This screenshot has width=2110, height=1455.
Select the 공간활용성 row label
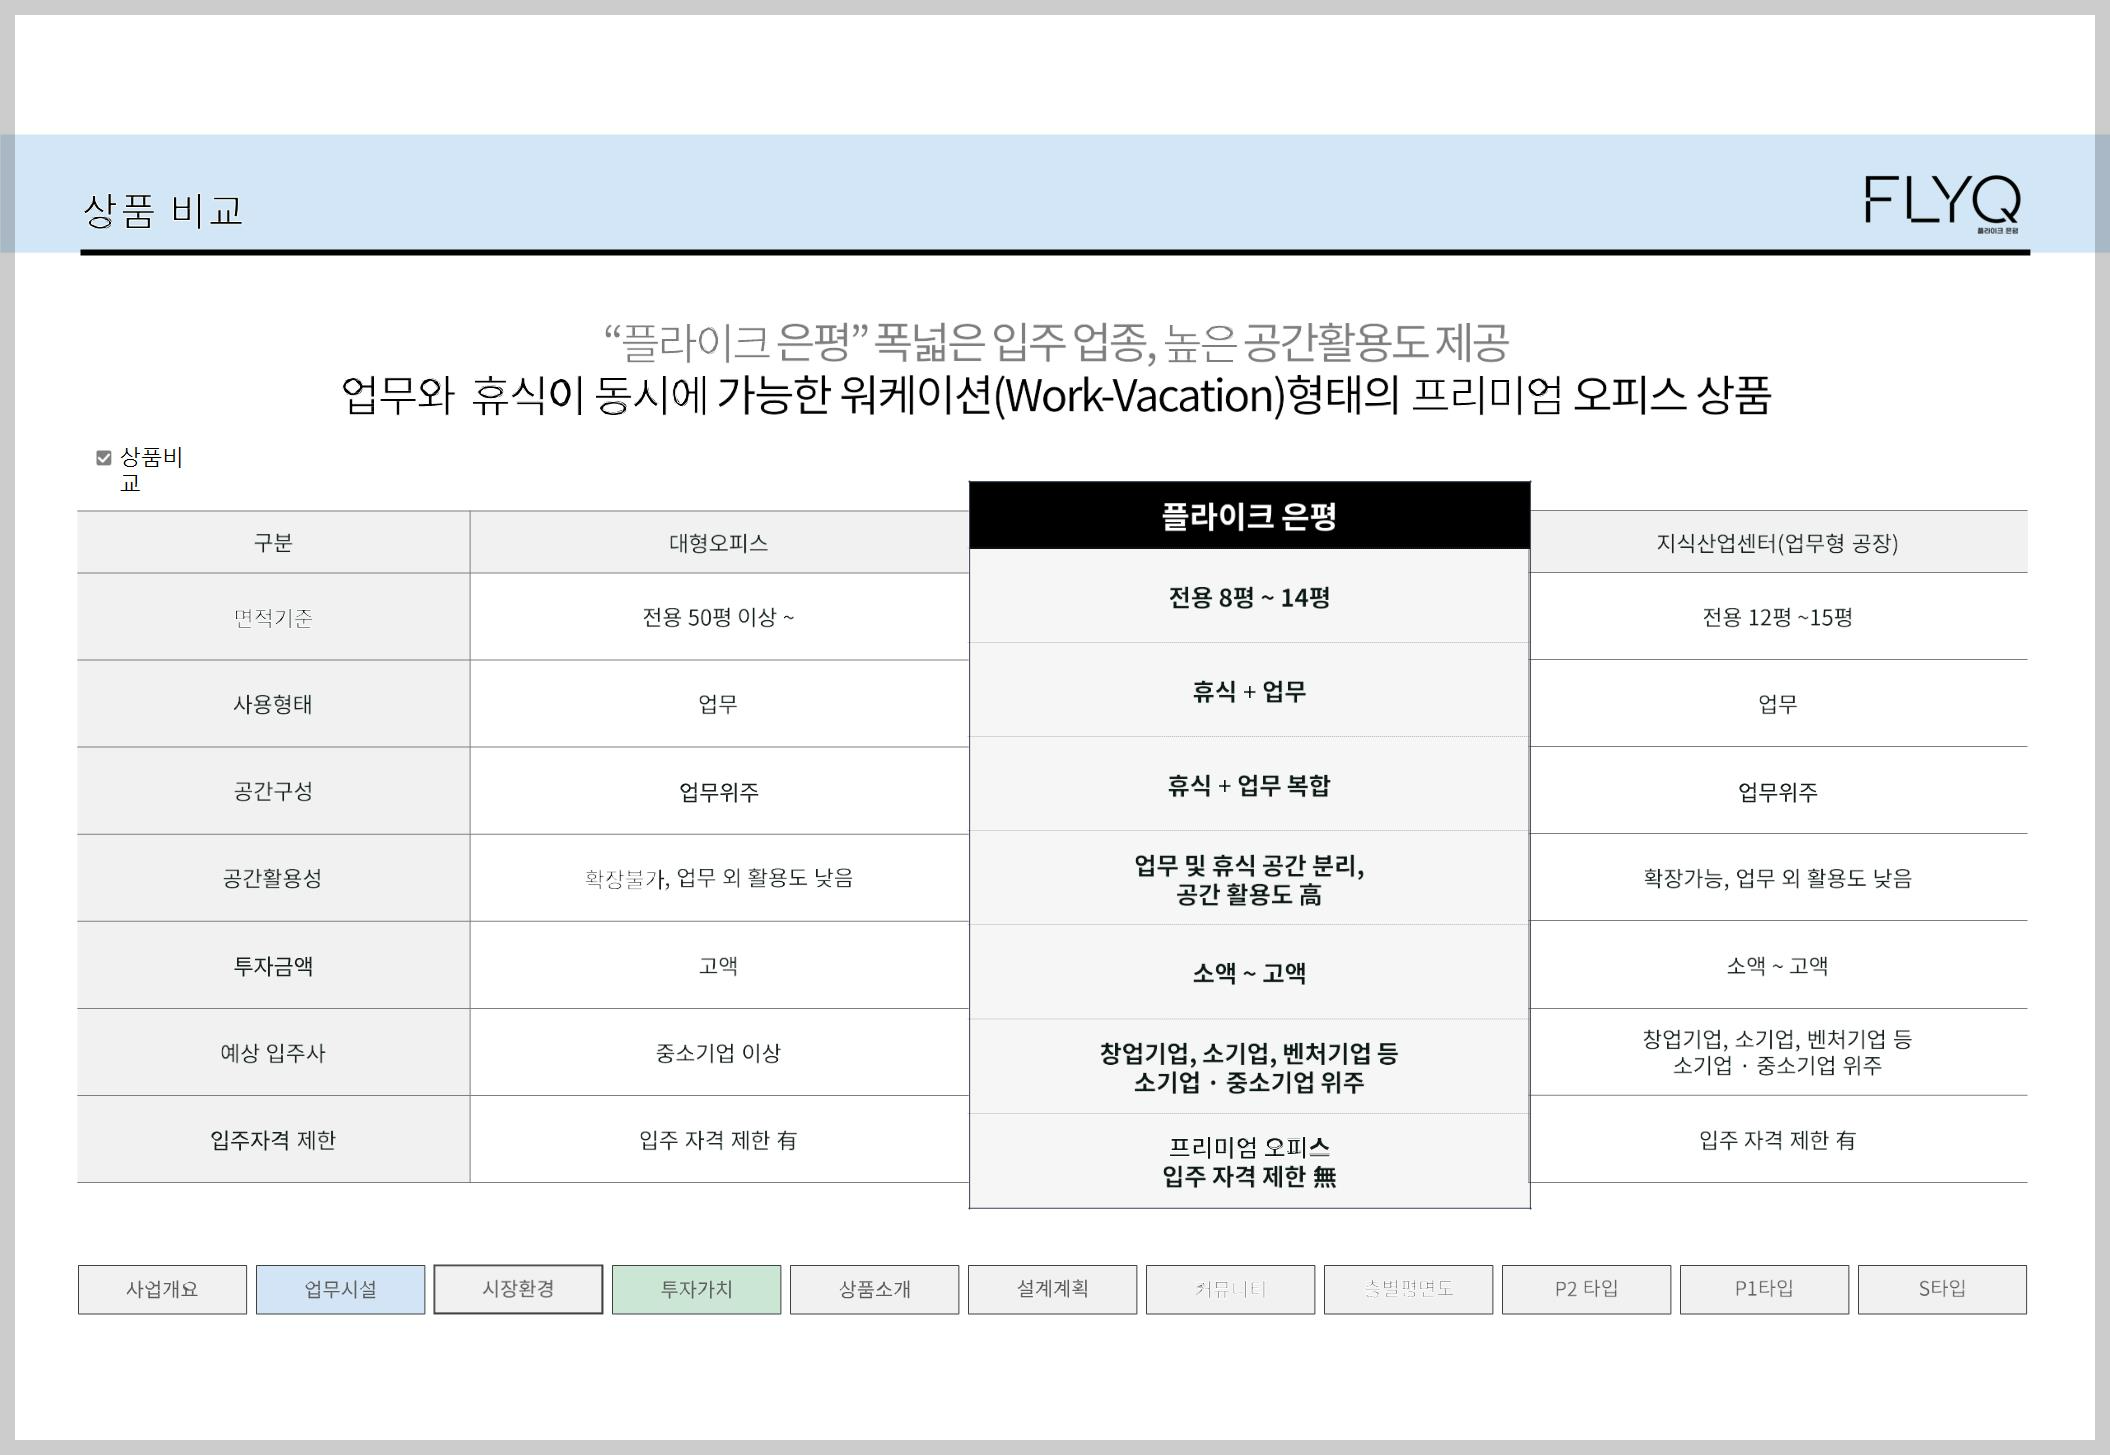(273, 878)
